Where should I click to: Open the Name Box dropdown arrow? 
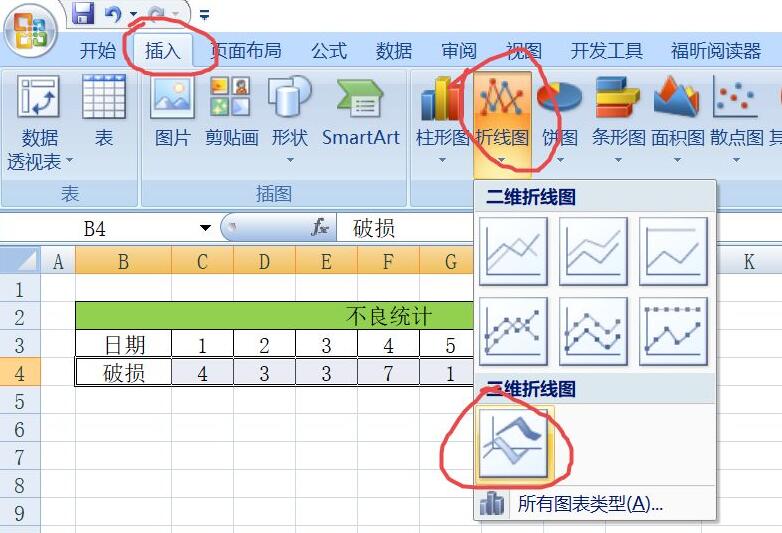(x=205, y=228)
